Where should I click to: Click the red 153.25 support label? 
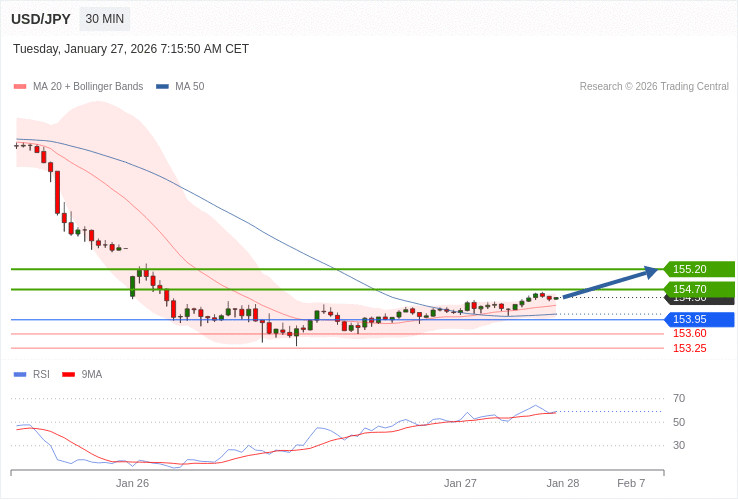690,348
